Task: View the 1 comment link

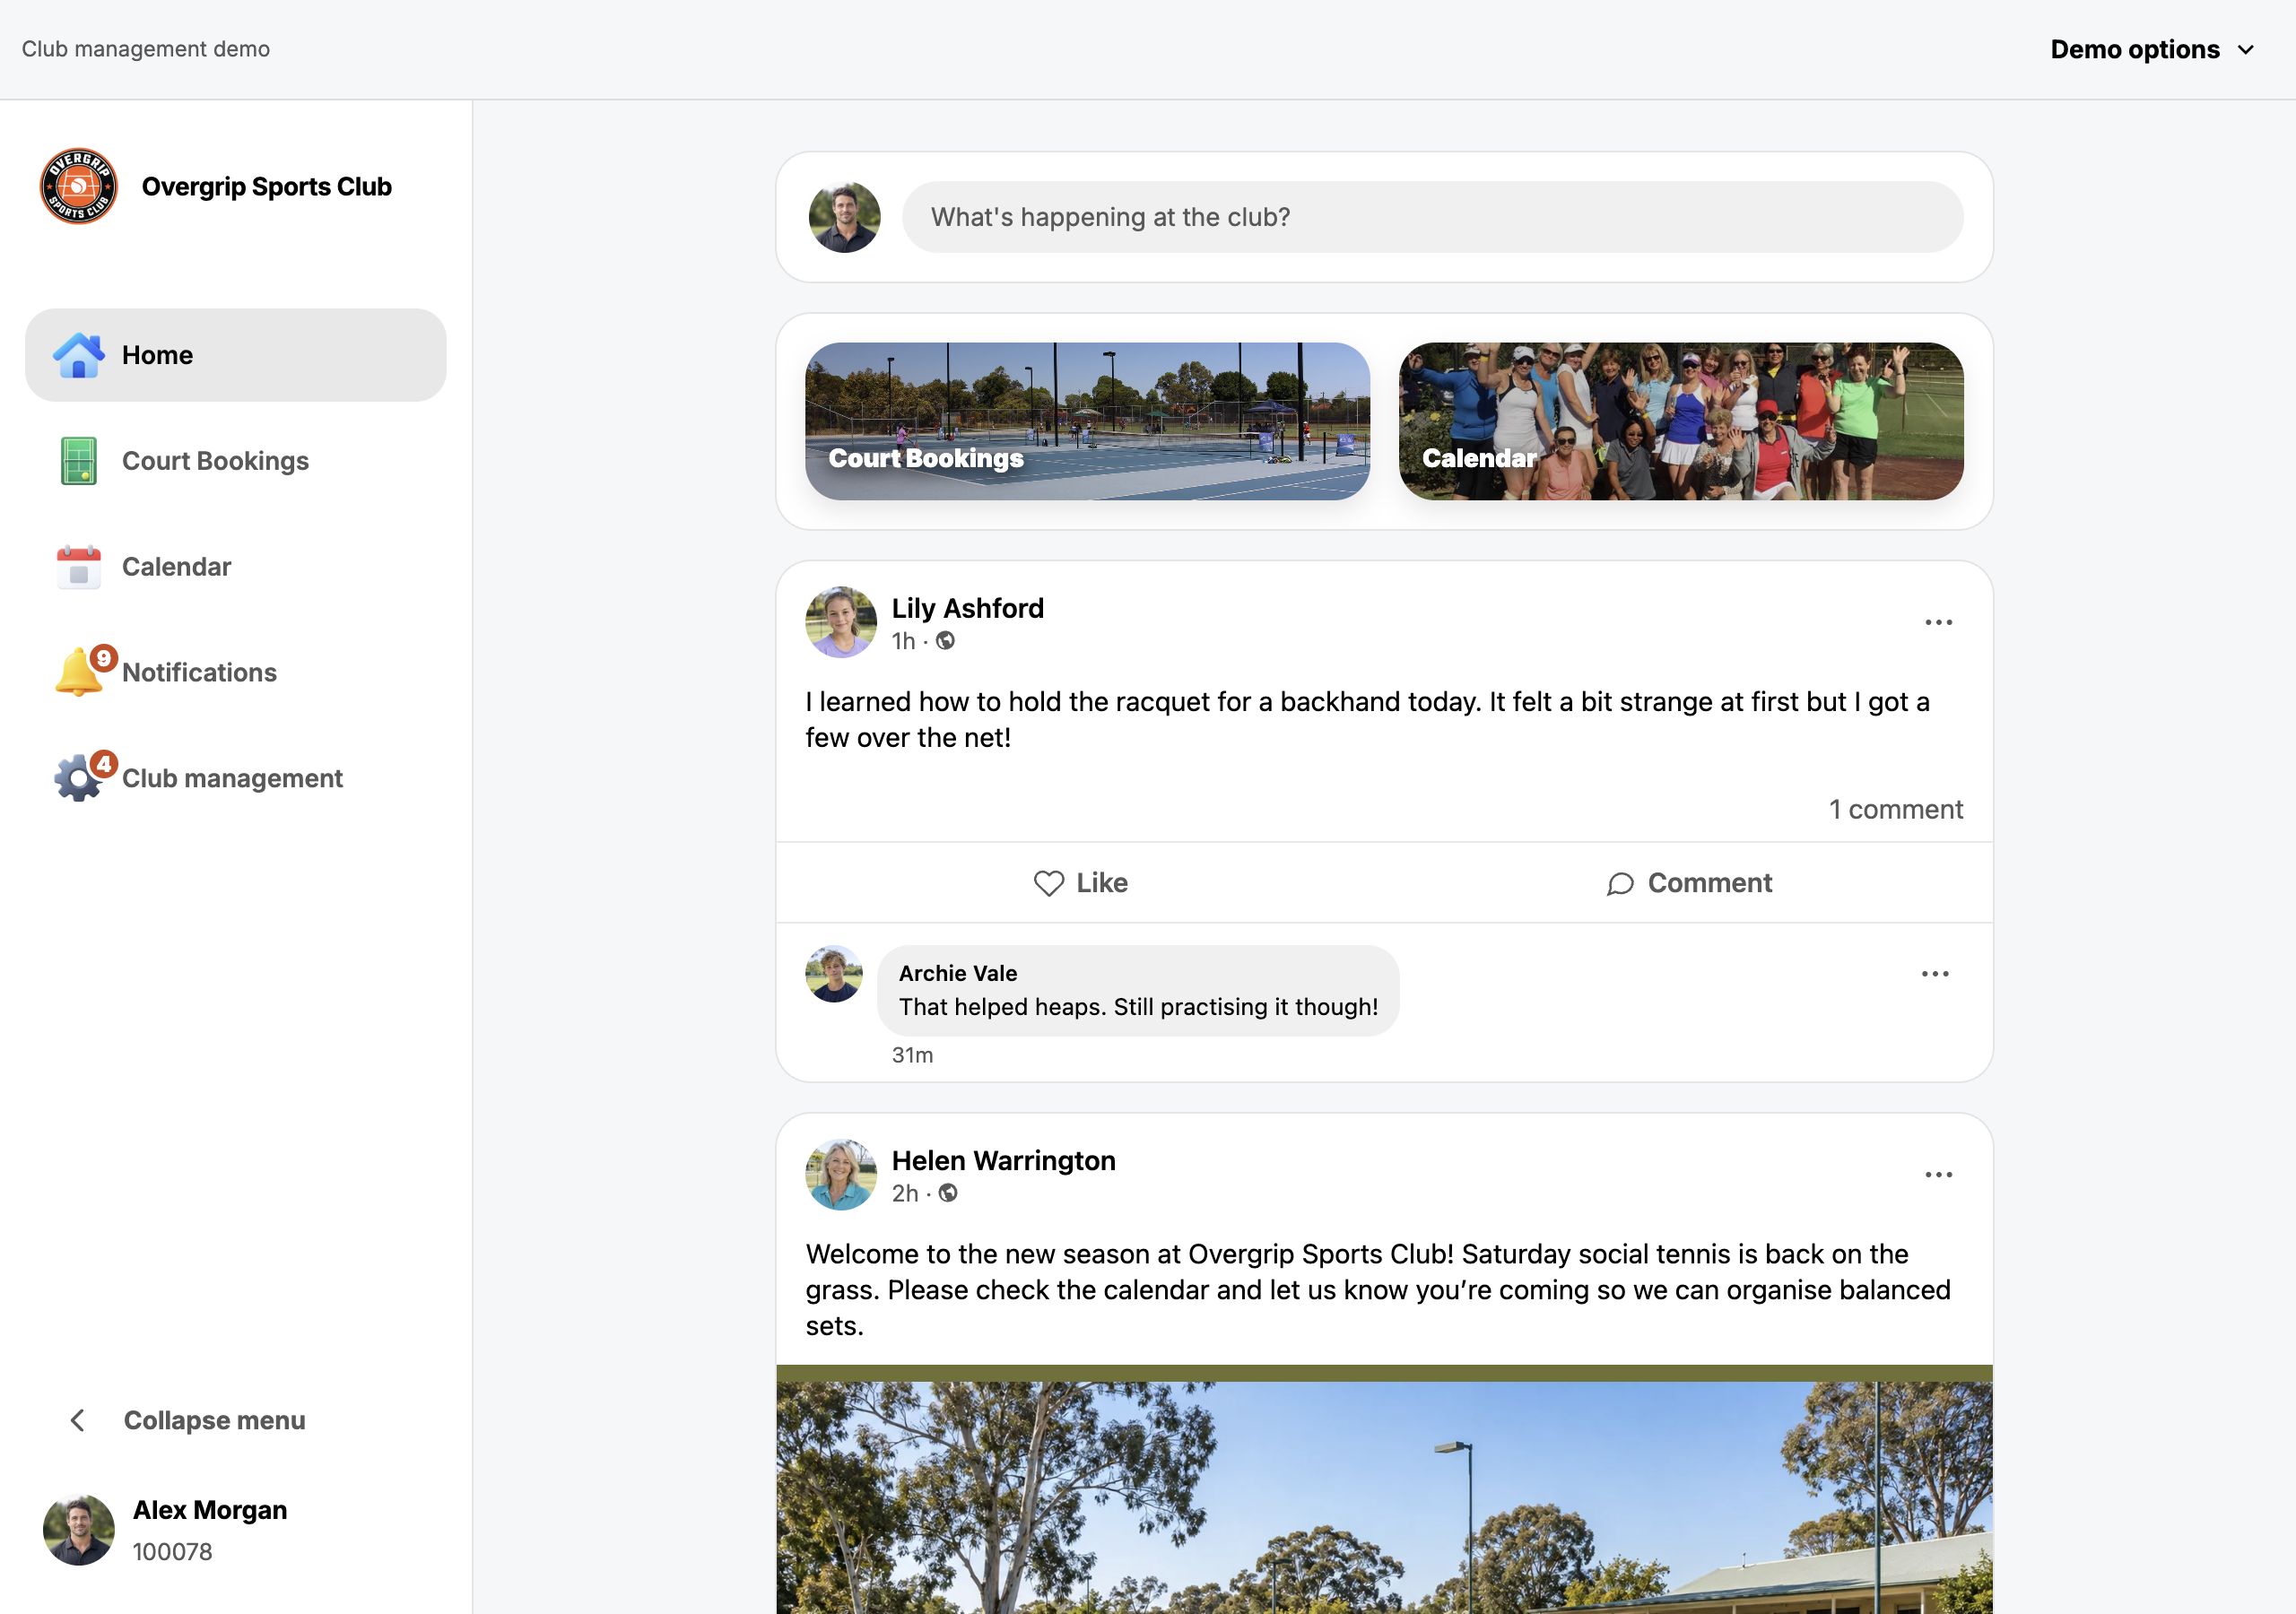Action: (1895, 809)
